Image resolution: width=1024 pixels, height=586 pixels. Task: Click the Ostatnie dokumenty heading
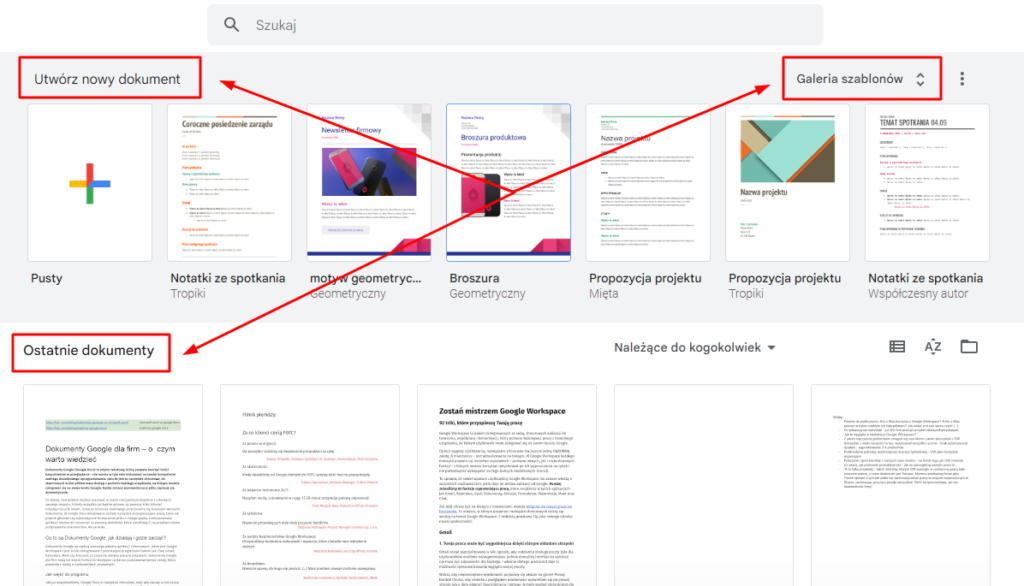tap(89, 351)
